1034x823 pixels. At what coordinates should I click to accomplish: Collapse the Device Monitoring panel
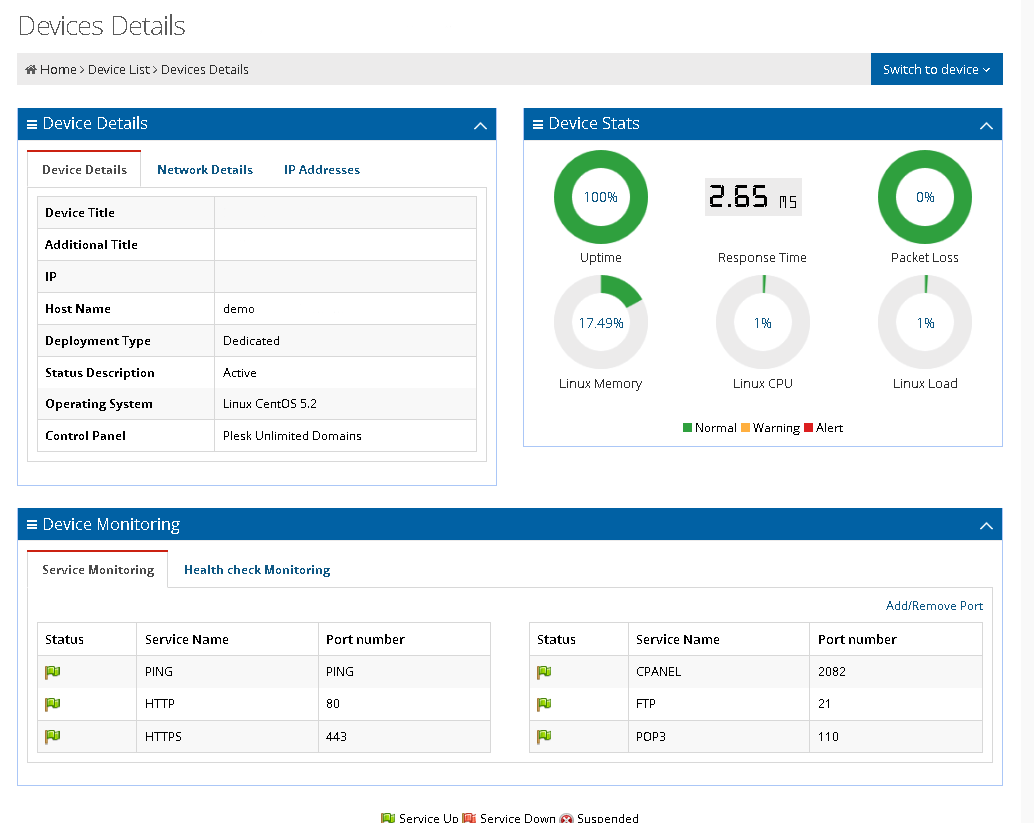click(986, 526)
